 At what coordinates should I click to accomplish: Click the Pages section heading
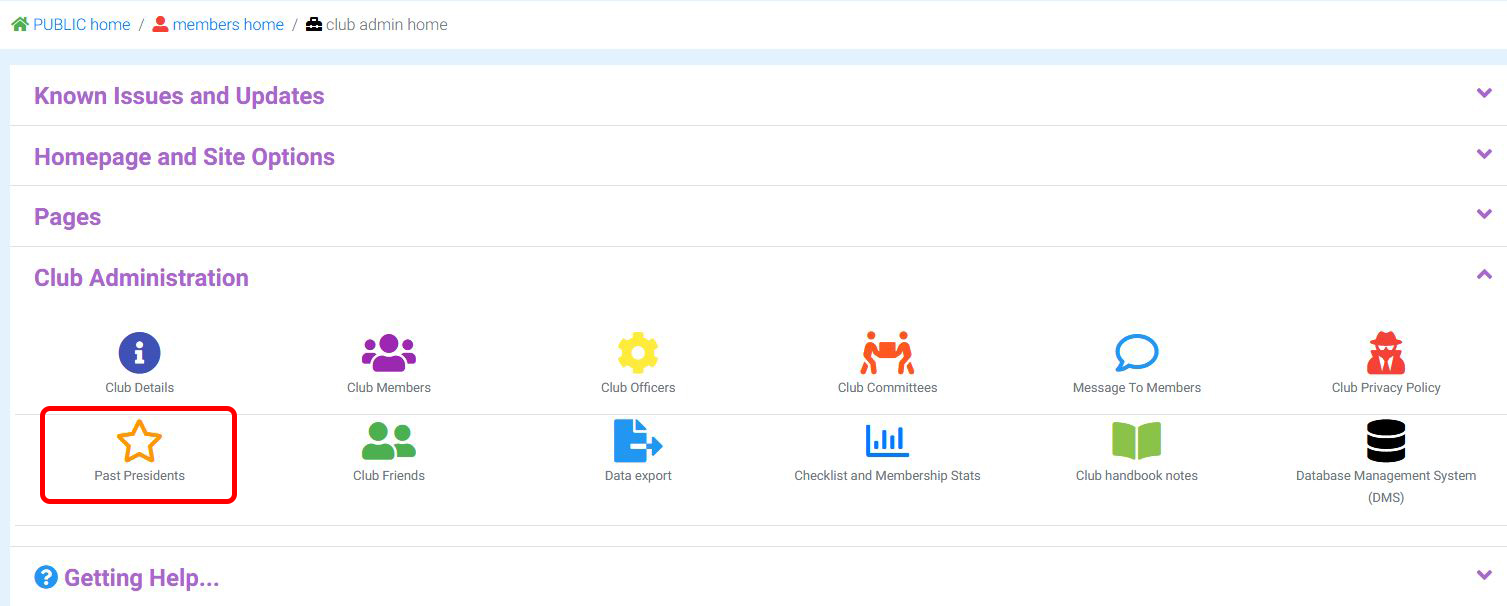67,217
